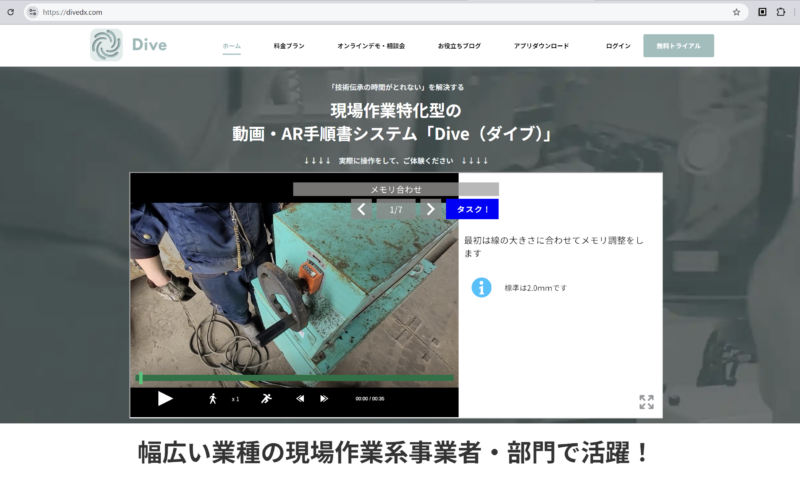Click the 1/7 step counter
This screenshot has height=485, width=800.
(396, 210)
